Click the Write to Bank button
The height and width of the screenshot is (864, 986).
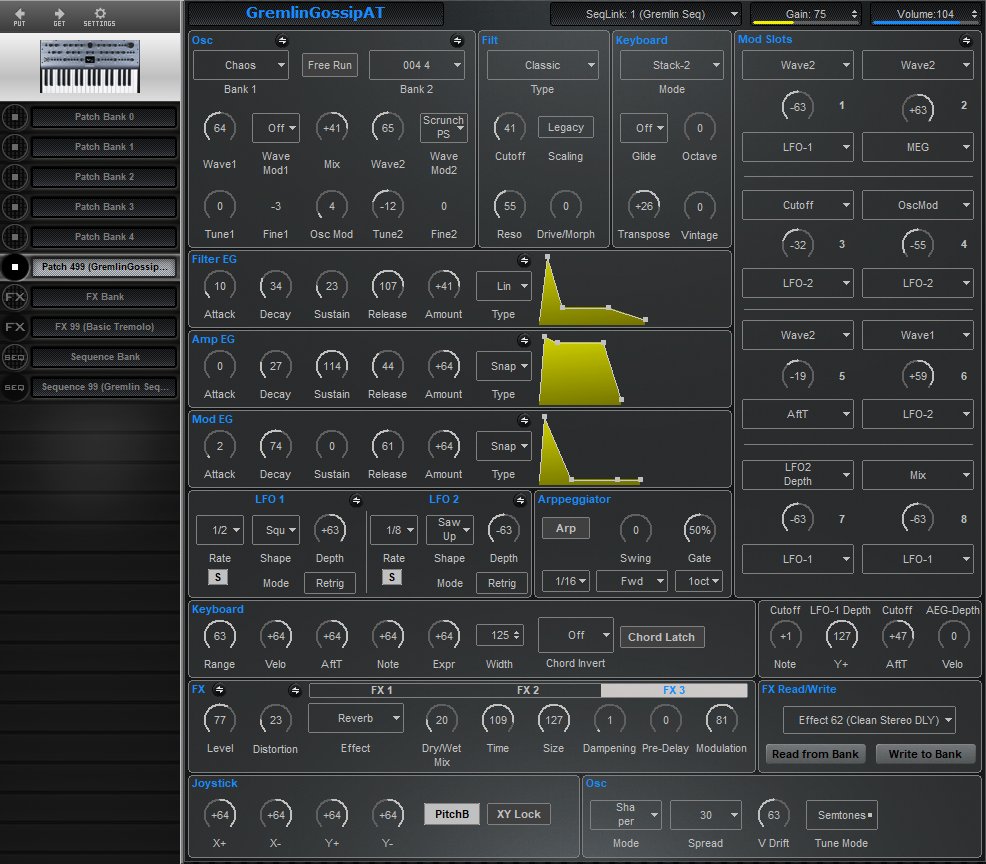[925, 754]
